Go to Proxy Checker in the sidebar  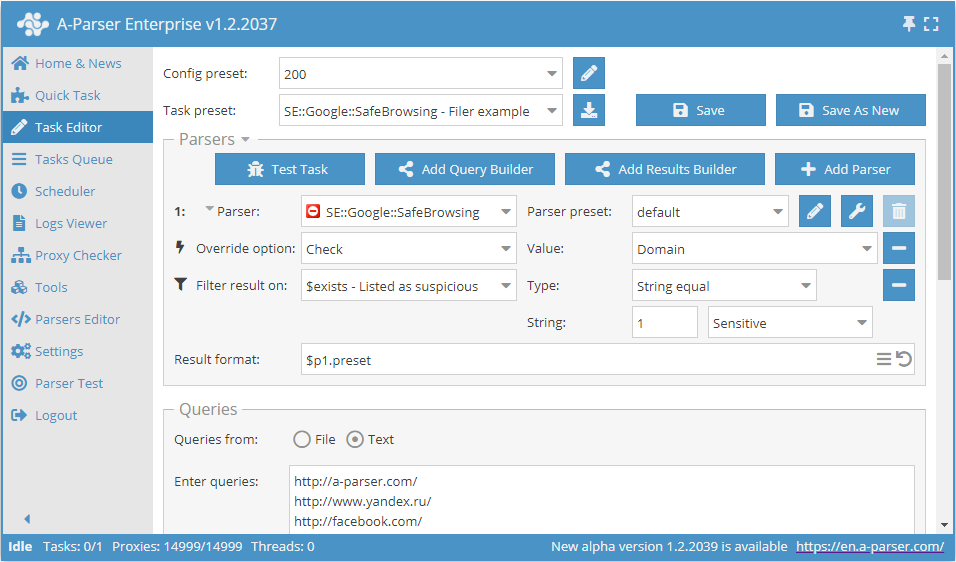pos(78,255)
